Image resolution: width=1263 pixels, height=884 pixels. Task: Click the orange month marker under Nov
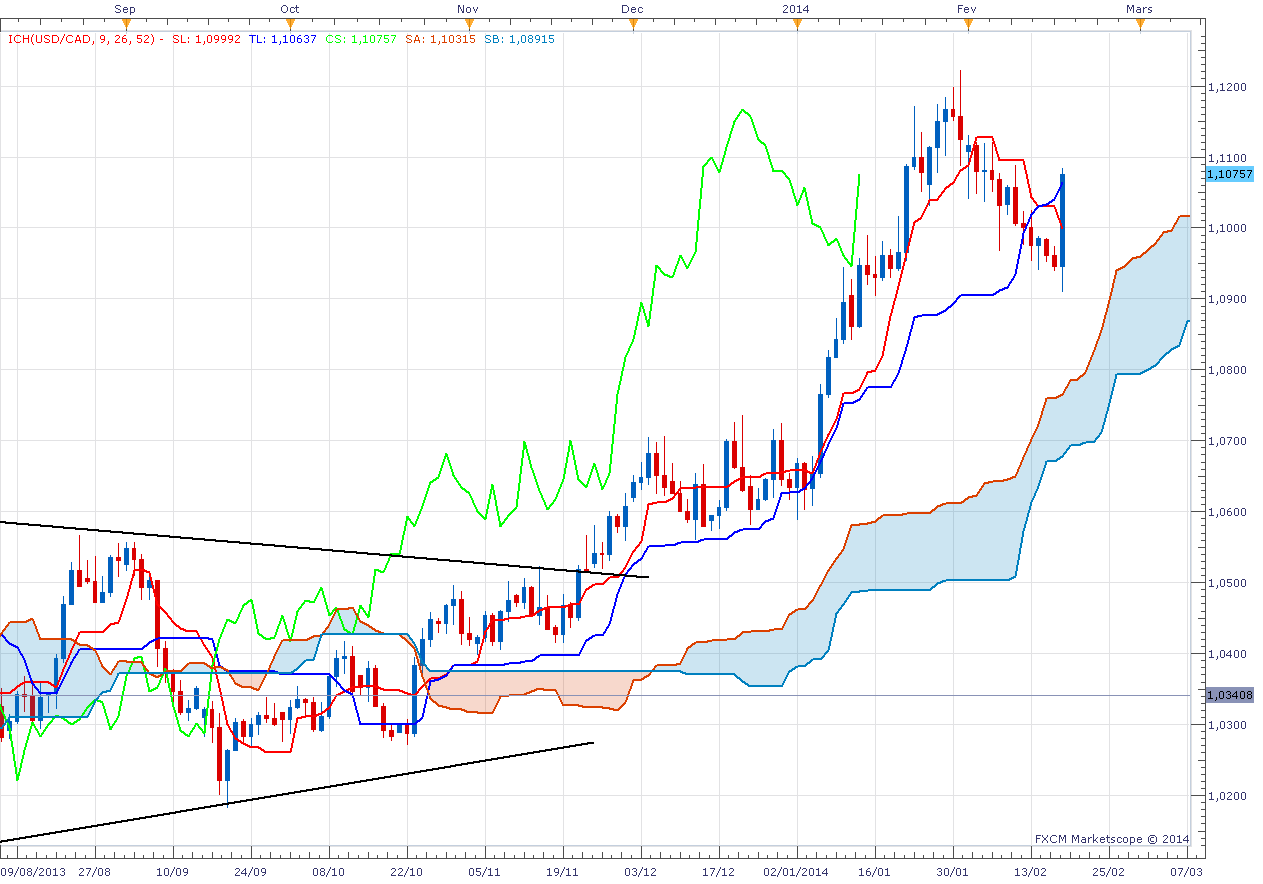[467, 24]
